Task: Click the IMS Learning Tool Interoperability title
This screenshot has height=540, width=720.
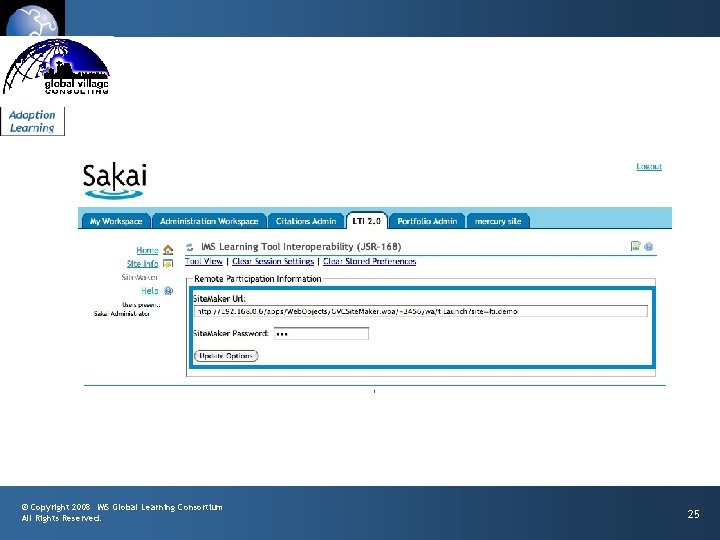Action: coord(301,247)
